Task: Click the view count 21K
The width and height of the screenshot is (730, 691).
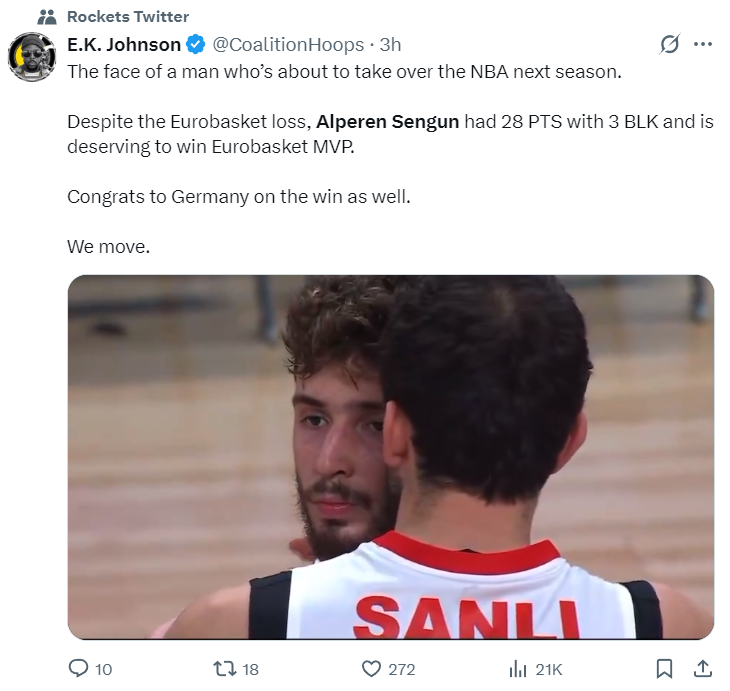Action: click(548, 670)
